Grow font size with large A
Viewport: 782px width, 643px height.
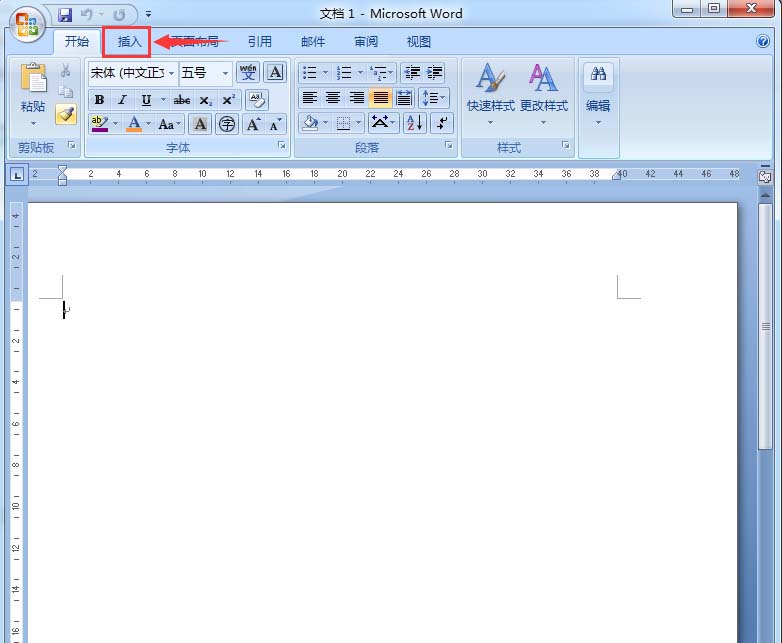[254, 124]
